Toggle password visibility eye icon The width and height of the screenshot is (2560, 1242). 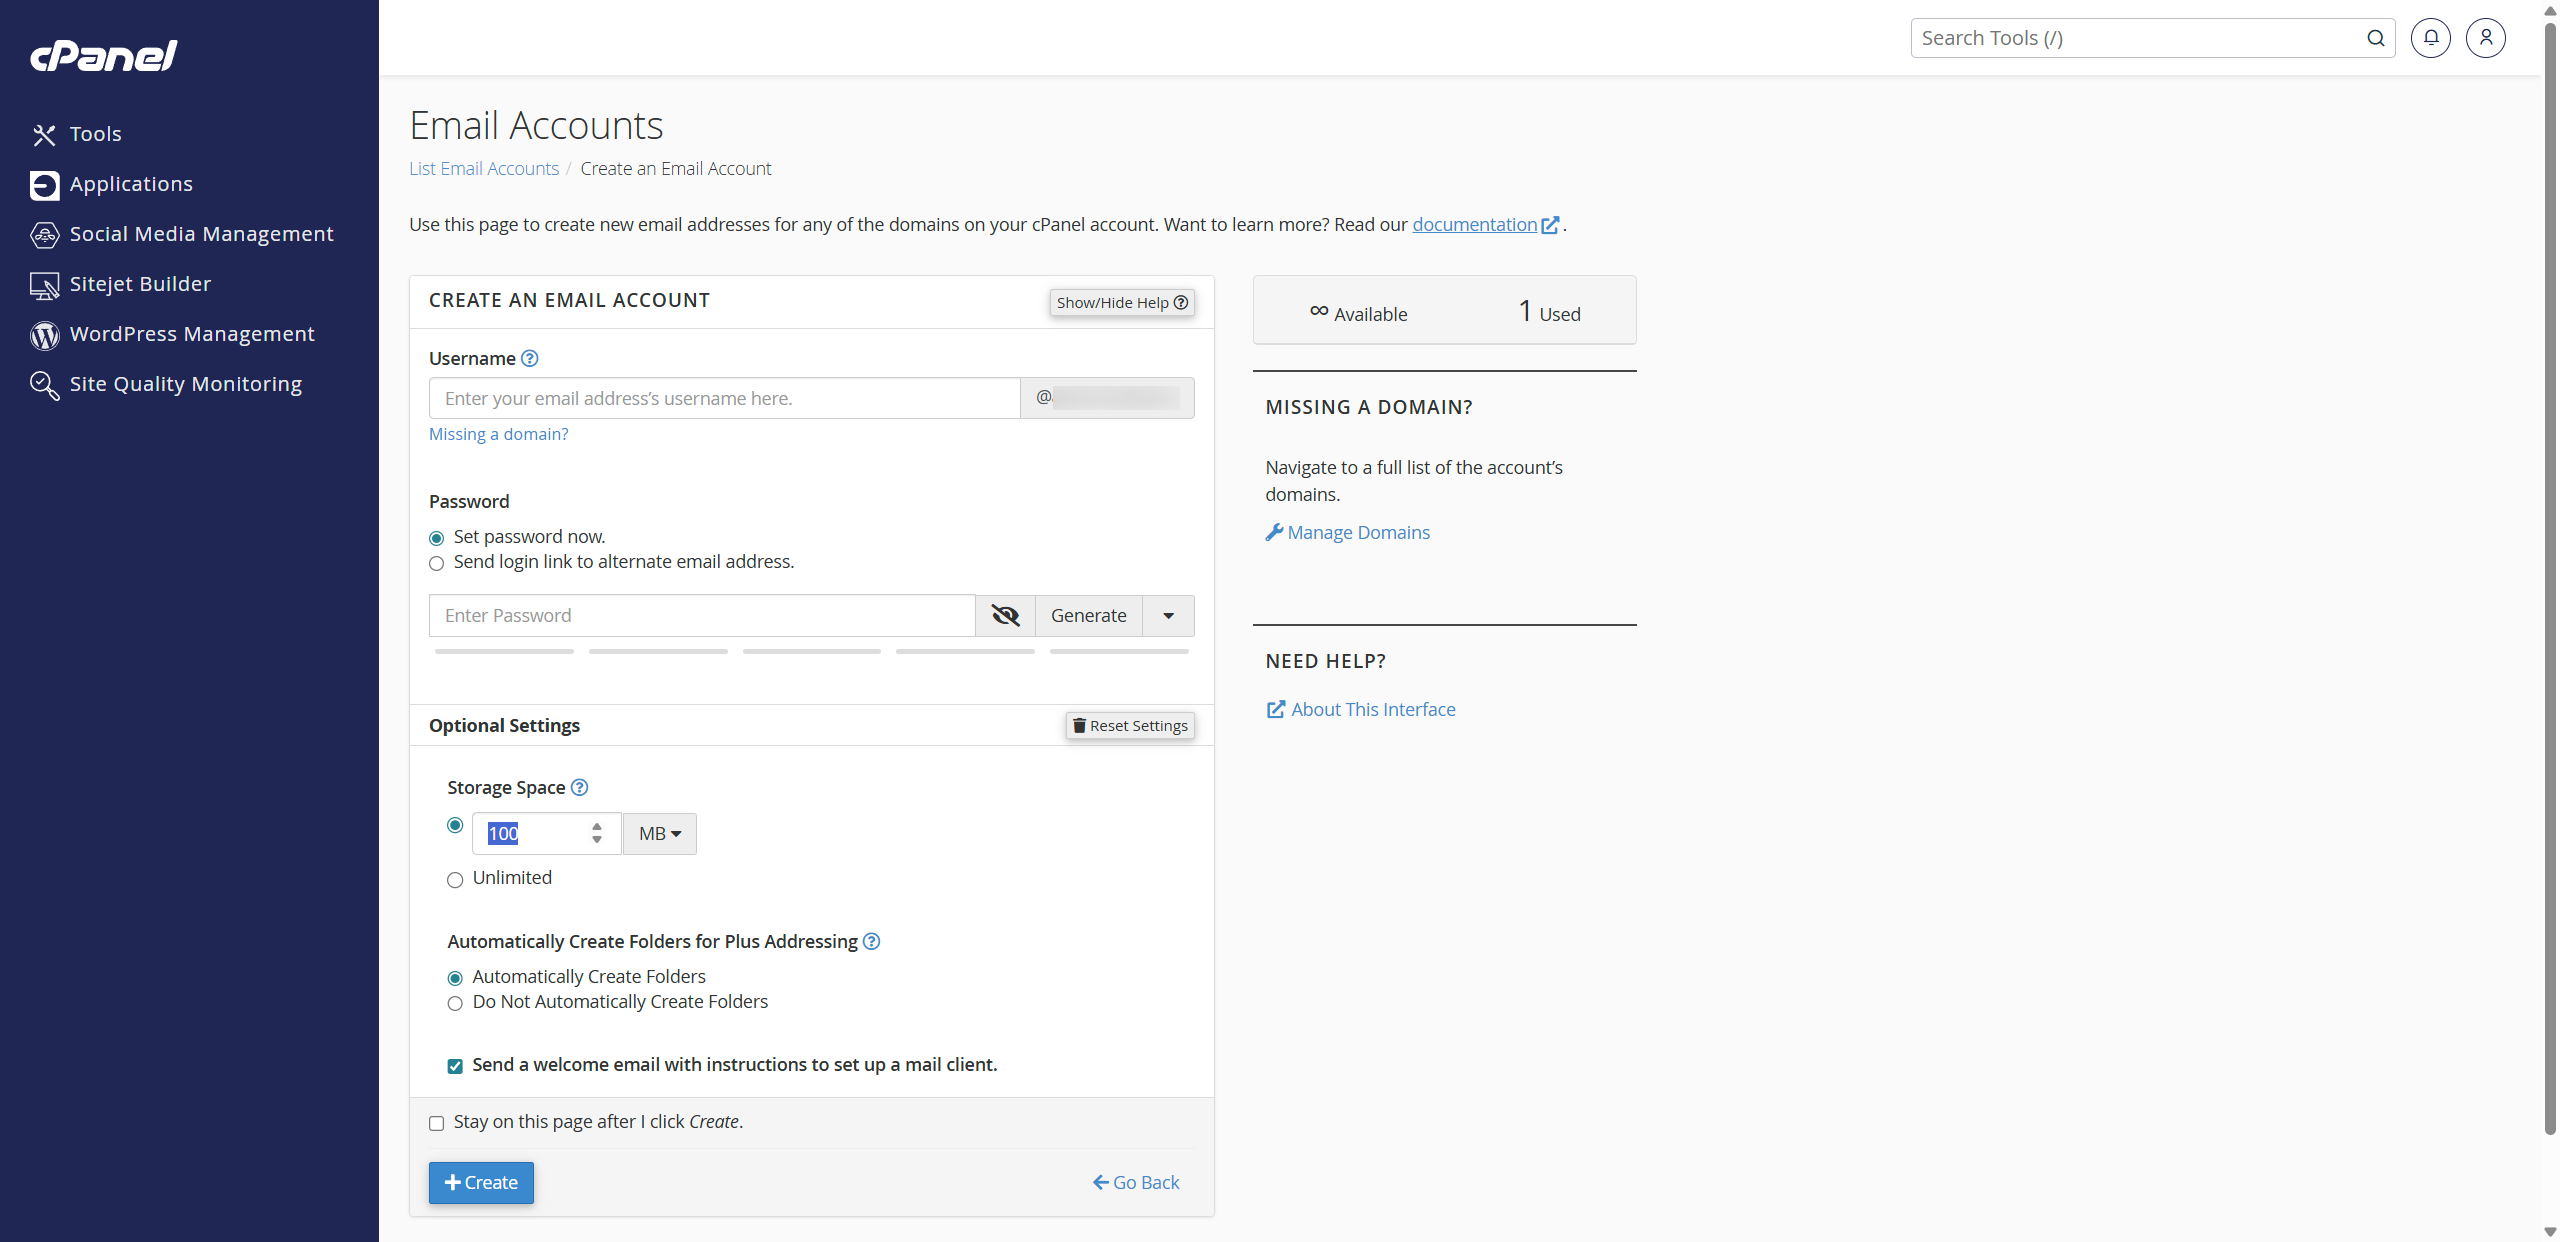click(1005, 616)
